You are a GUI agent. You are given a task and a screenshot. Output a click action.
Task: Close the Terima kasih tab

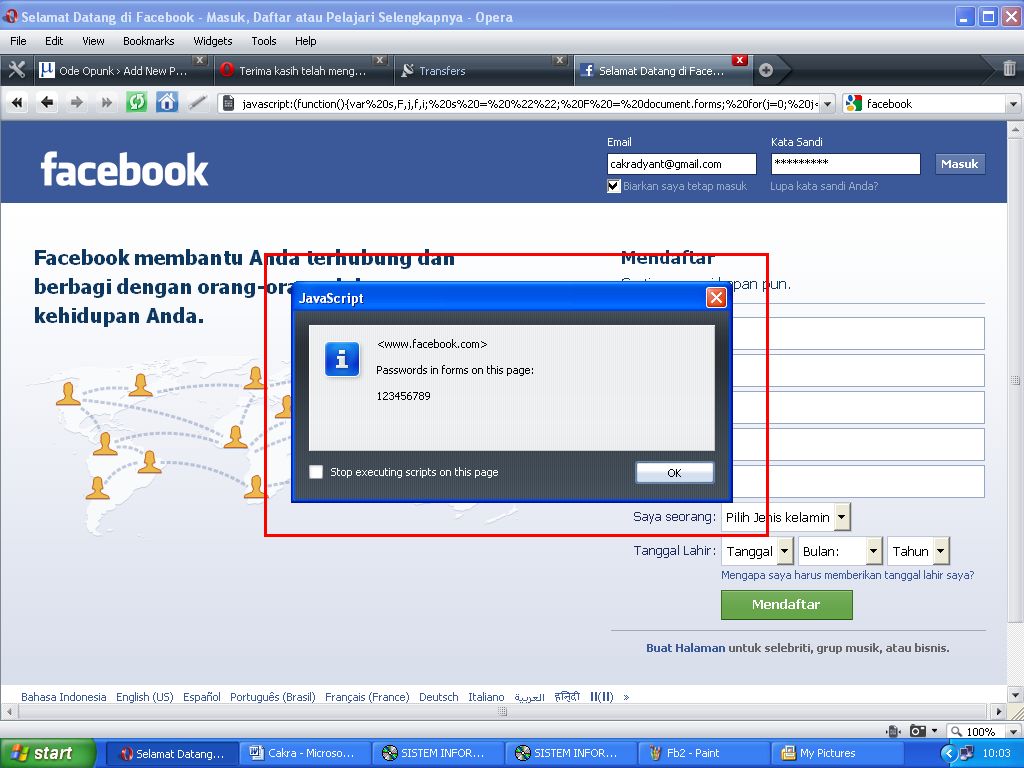coord(379,60)
